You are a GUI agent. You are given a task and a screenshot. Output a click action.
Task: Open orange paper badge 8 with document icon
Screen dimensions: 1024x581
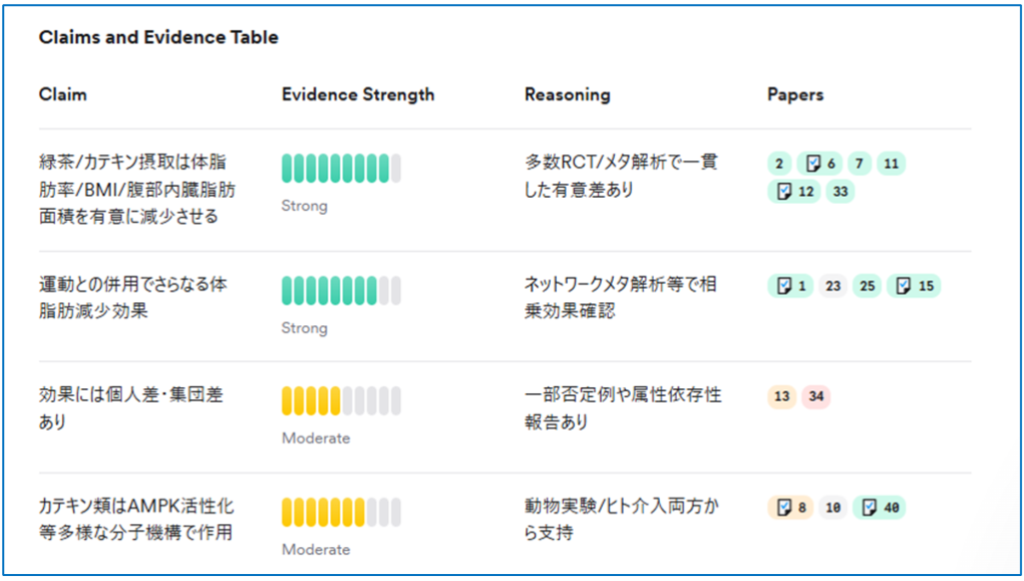(790, 507)
